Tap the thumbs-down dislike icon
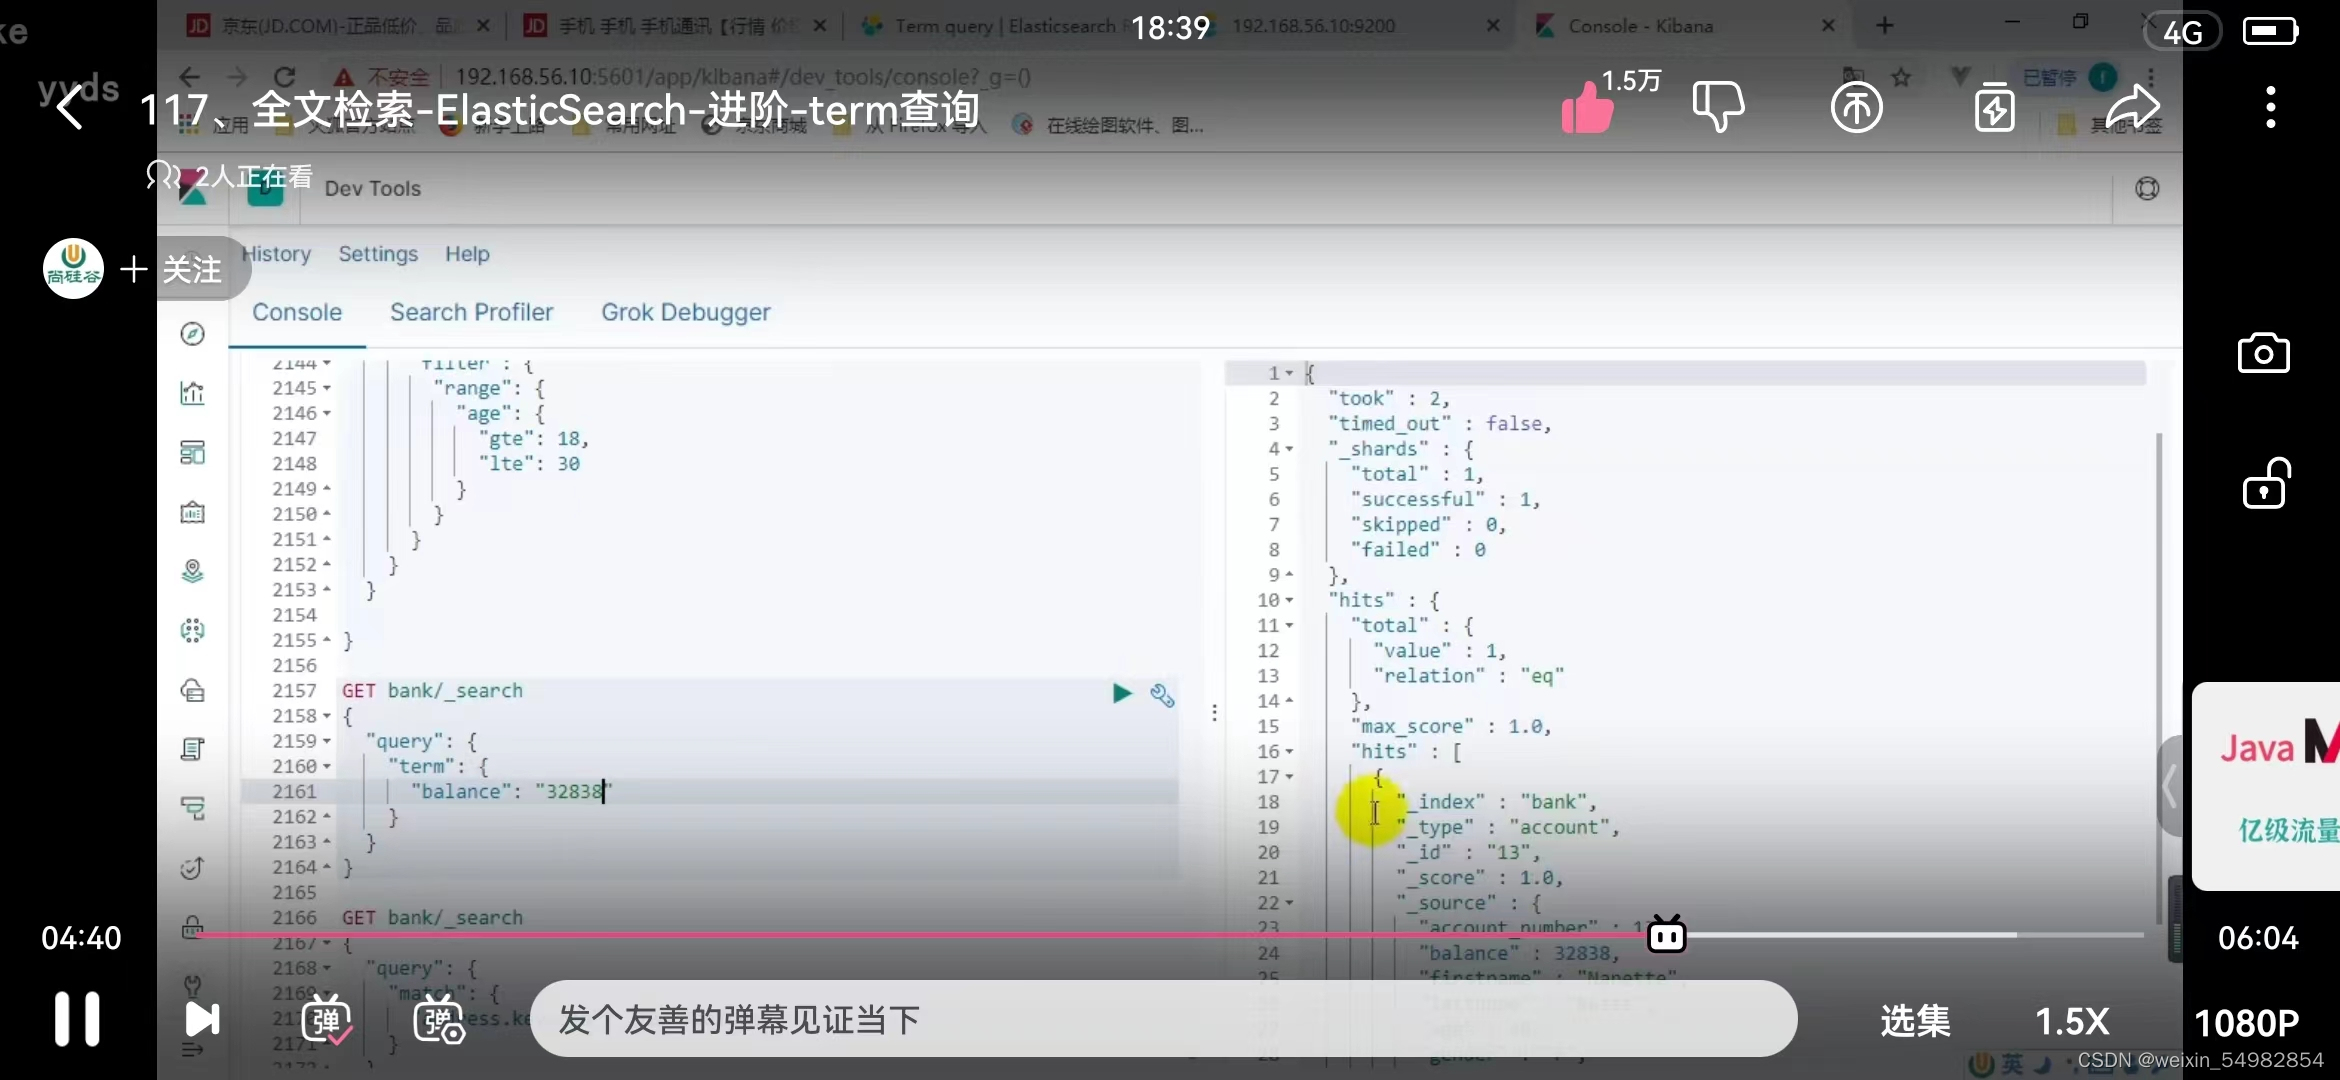The image size is (2340, 1080). pos(1718,107)
